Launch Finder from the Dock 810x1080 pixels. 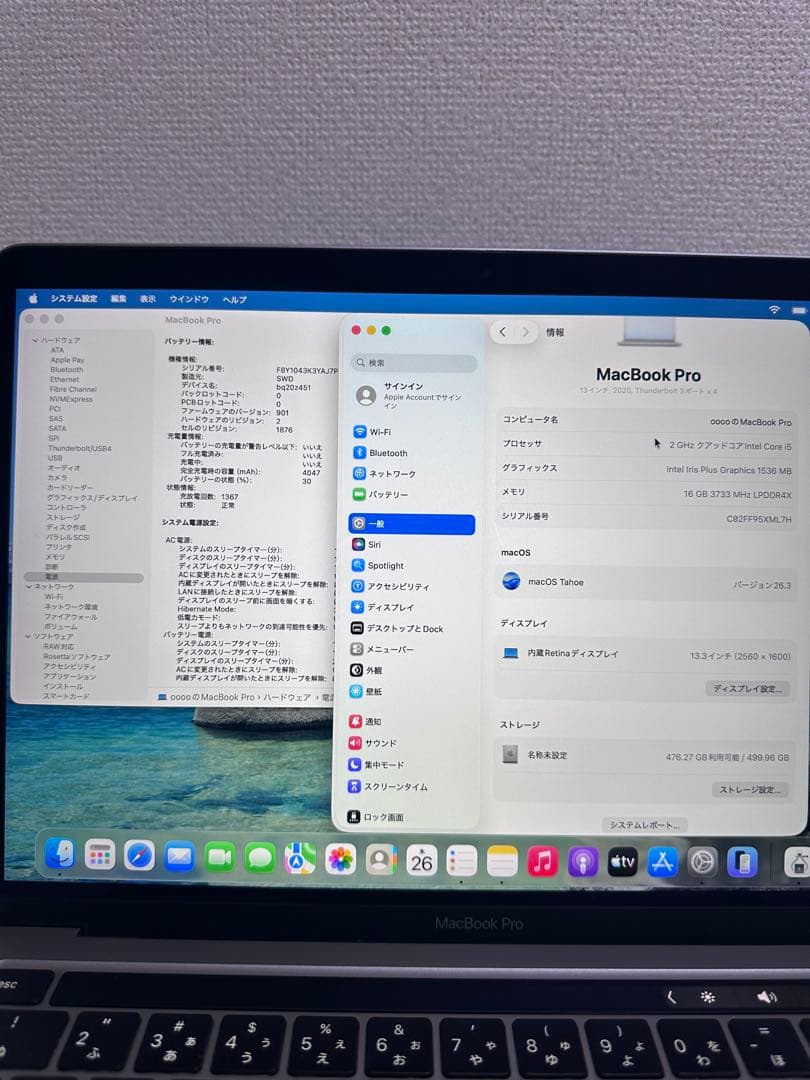click(x=60, y=855)
